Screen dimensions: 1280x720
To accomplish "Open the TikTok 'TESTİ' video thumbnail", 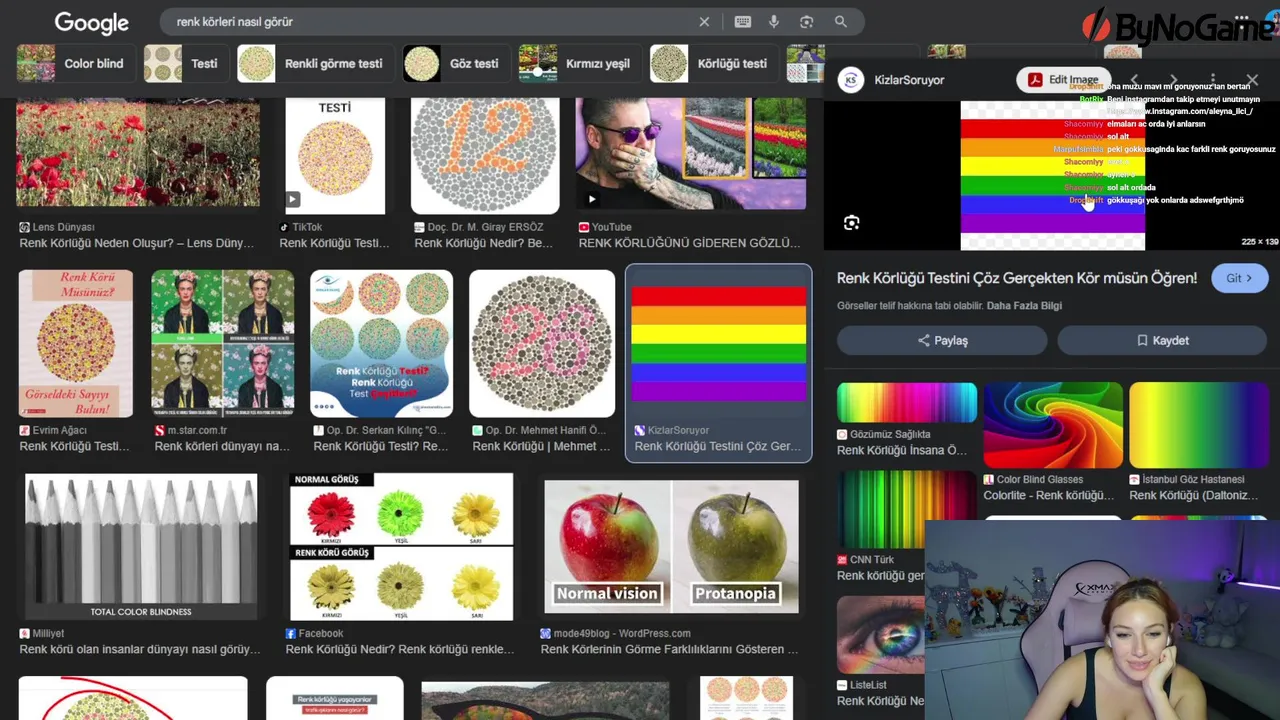I will tap(335, 156).
